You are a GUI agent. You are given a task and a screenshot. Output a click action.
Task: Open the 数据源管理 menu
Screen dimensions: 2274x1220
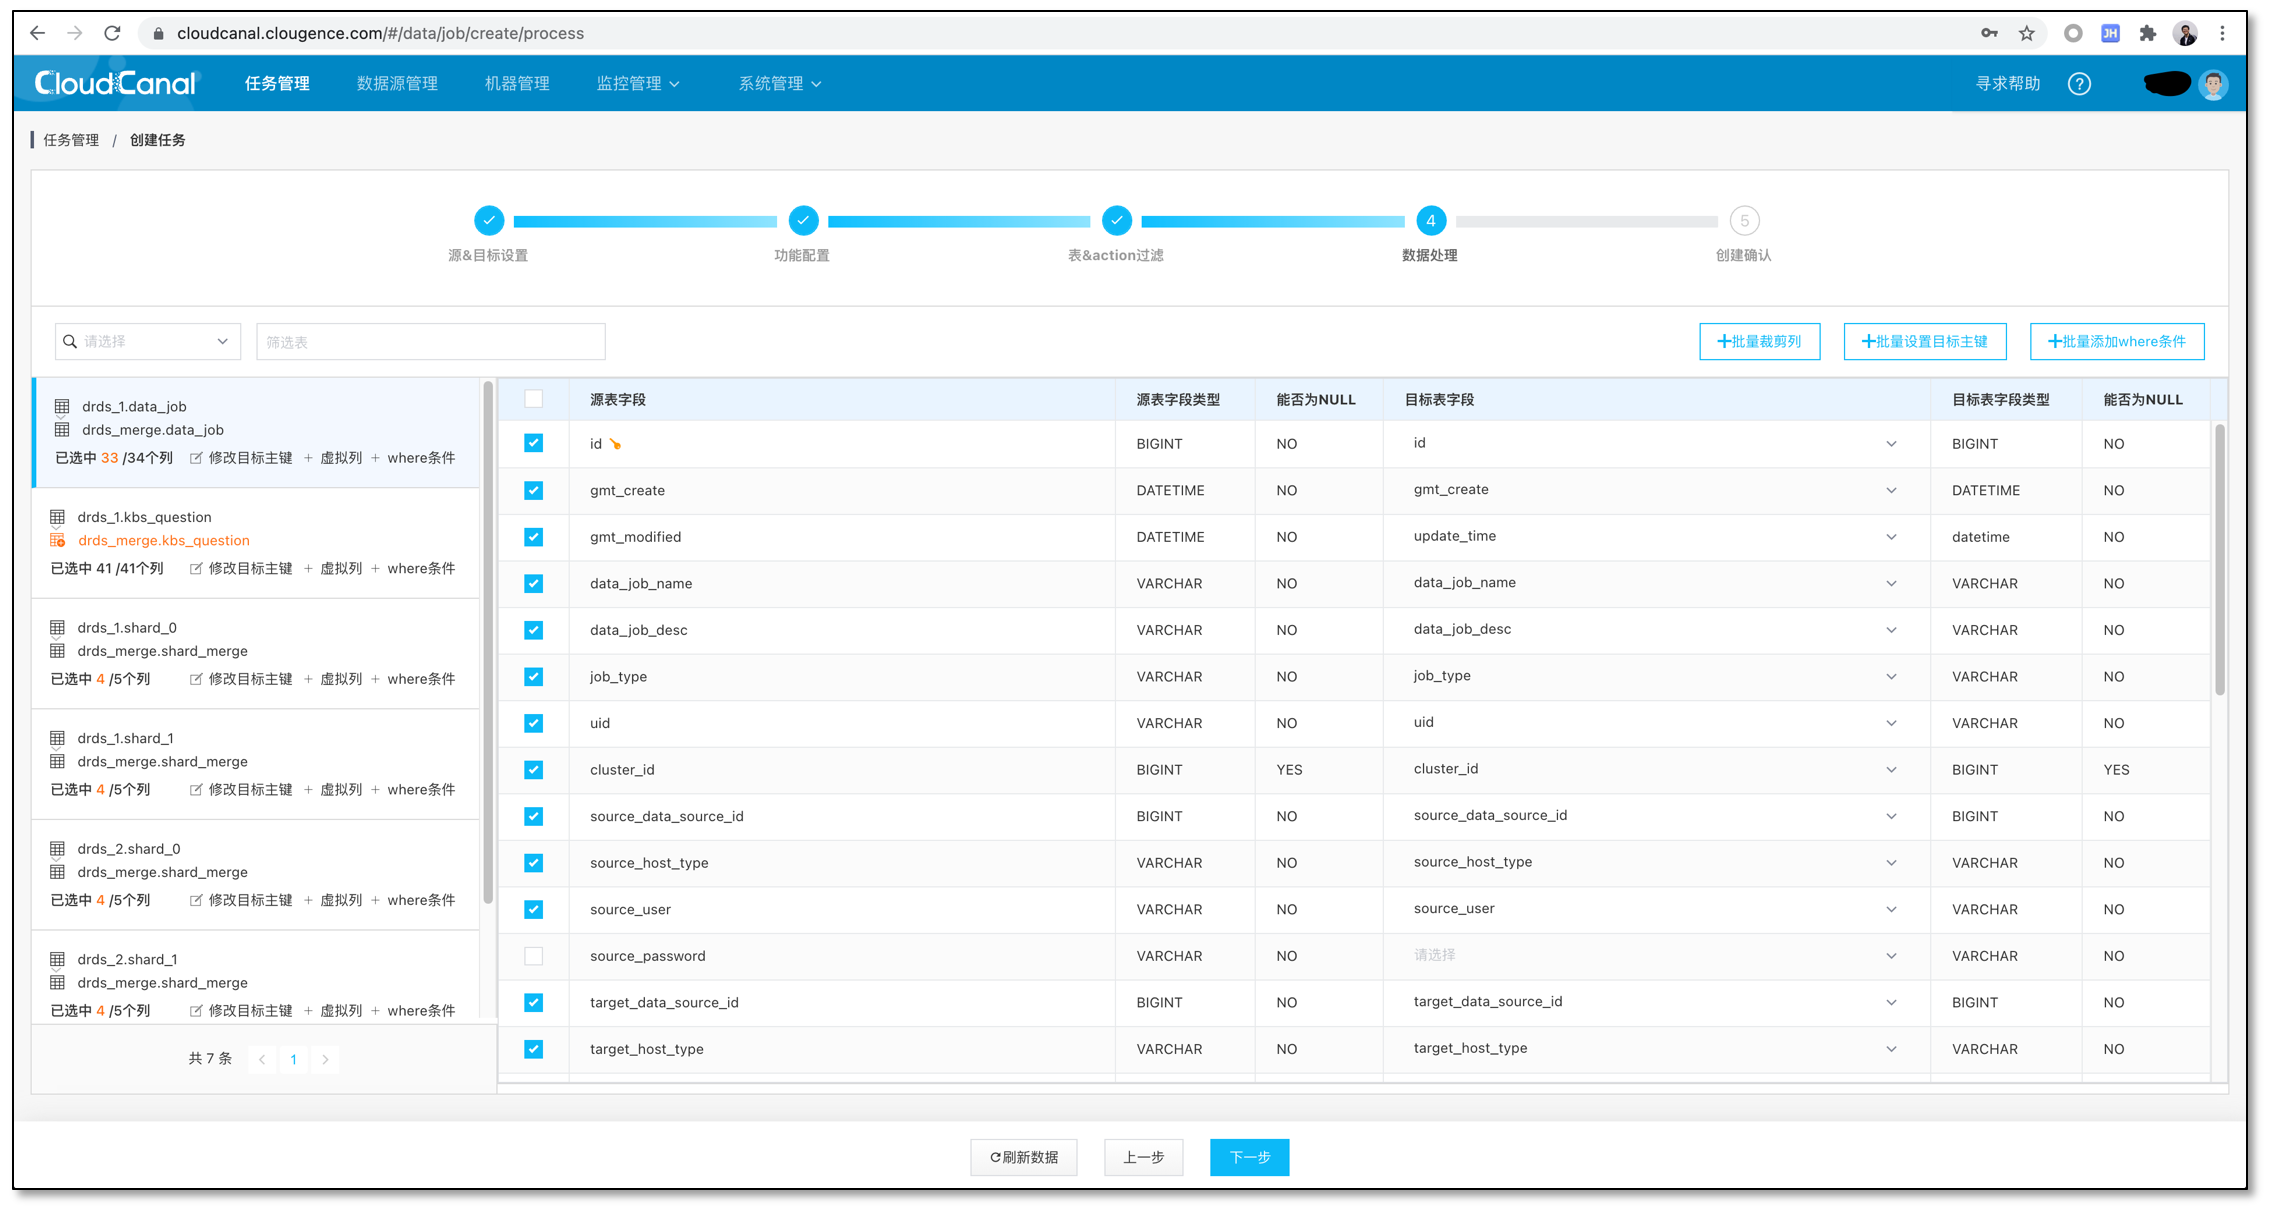[x=397, y=84]
